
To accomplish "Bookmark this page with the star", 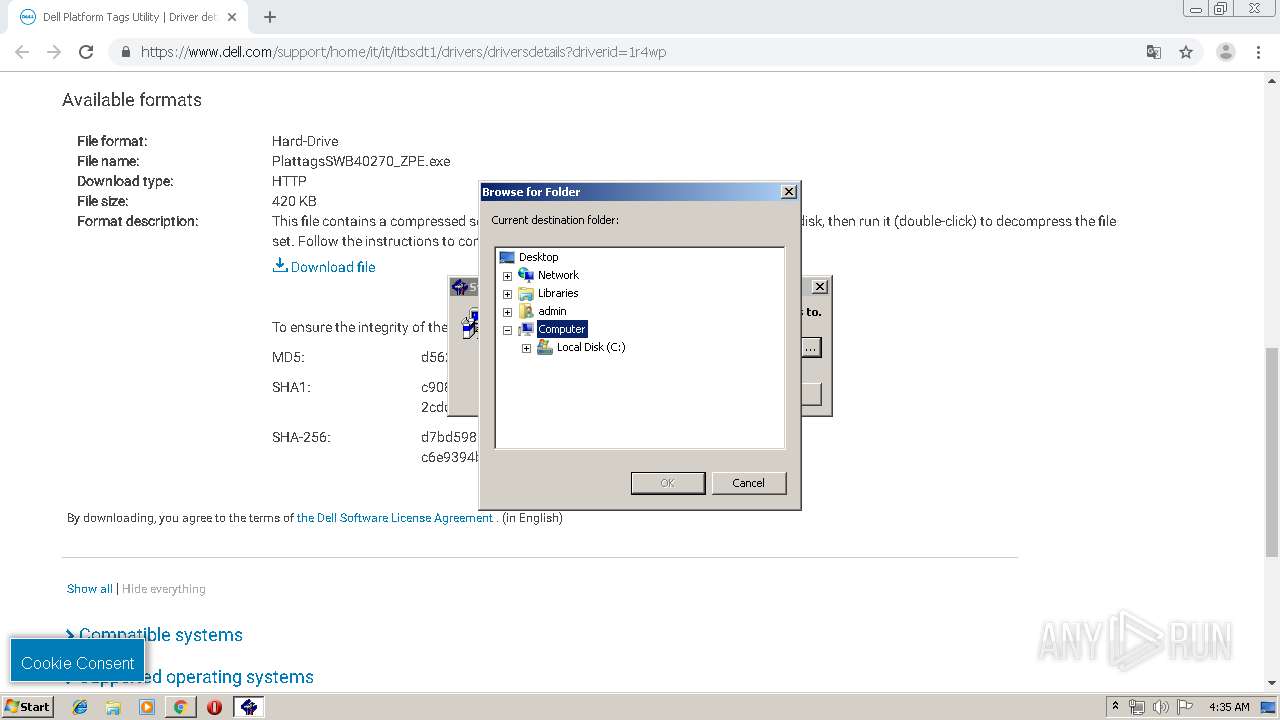I will tap(1186, 52).
